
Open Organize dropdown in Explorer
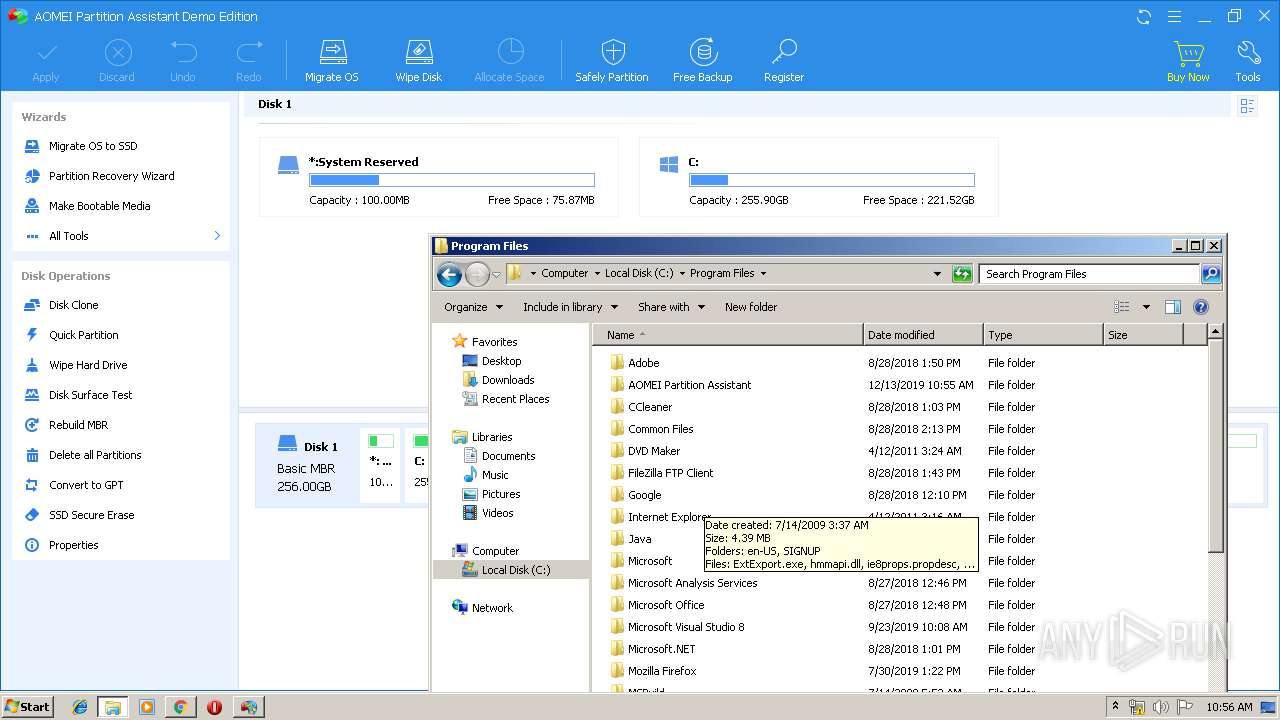[474, 307]
